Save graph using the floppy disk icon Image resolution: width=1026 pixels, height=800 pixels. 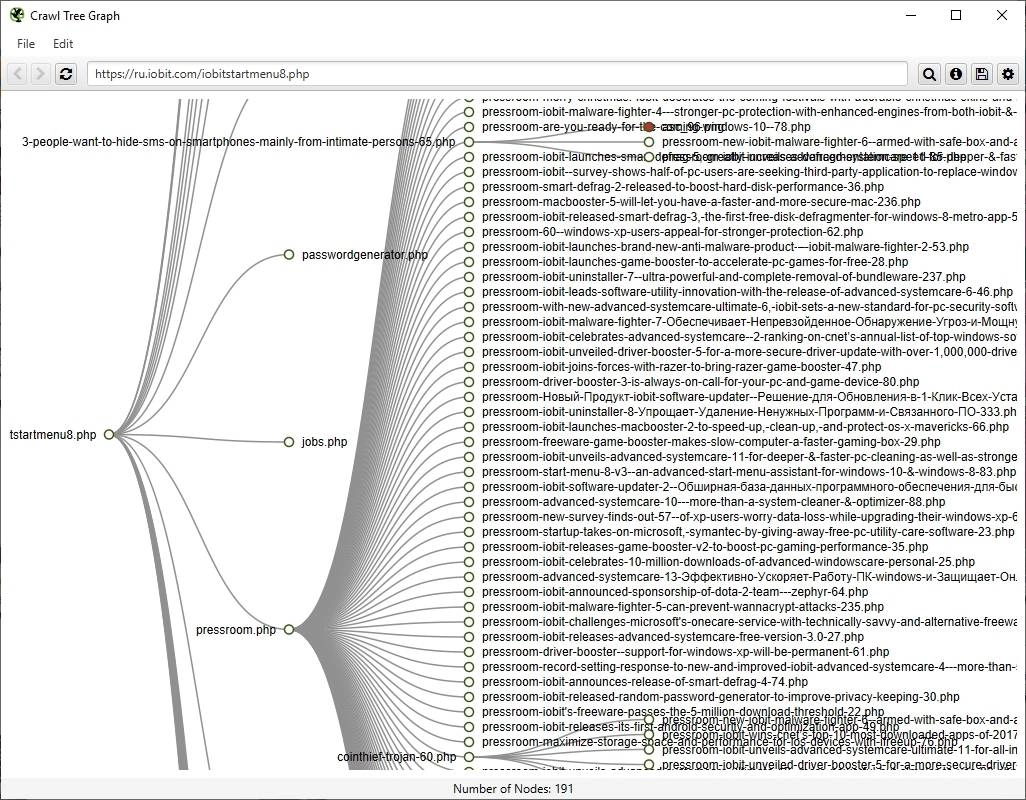pyautogui.click(x=982, y=74)
